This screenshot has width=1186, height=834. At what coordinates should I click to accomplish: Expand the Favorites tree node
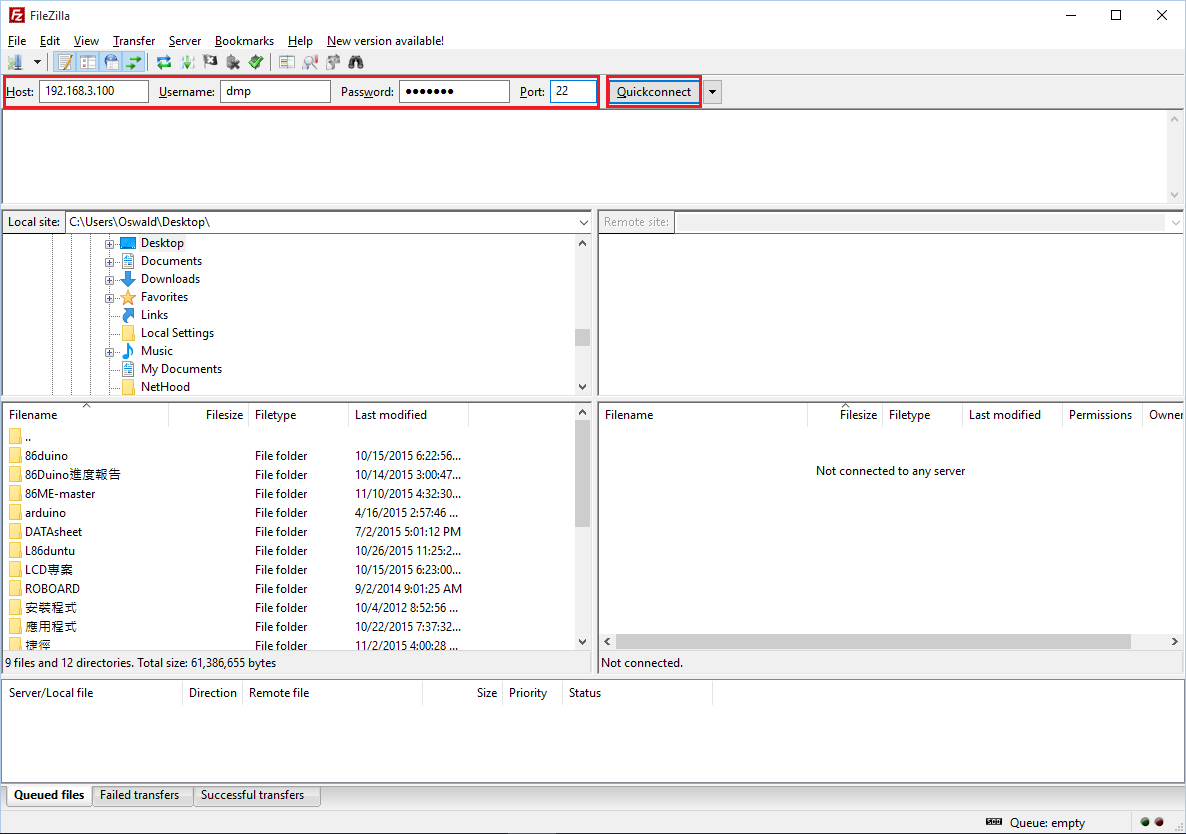[x=110, y=299]
